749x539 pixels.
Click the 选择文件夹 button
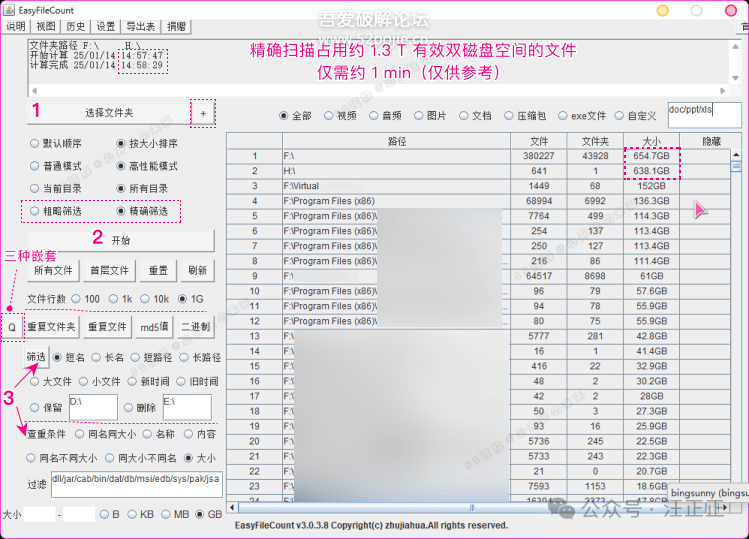point(109,113)
